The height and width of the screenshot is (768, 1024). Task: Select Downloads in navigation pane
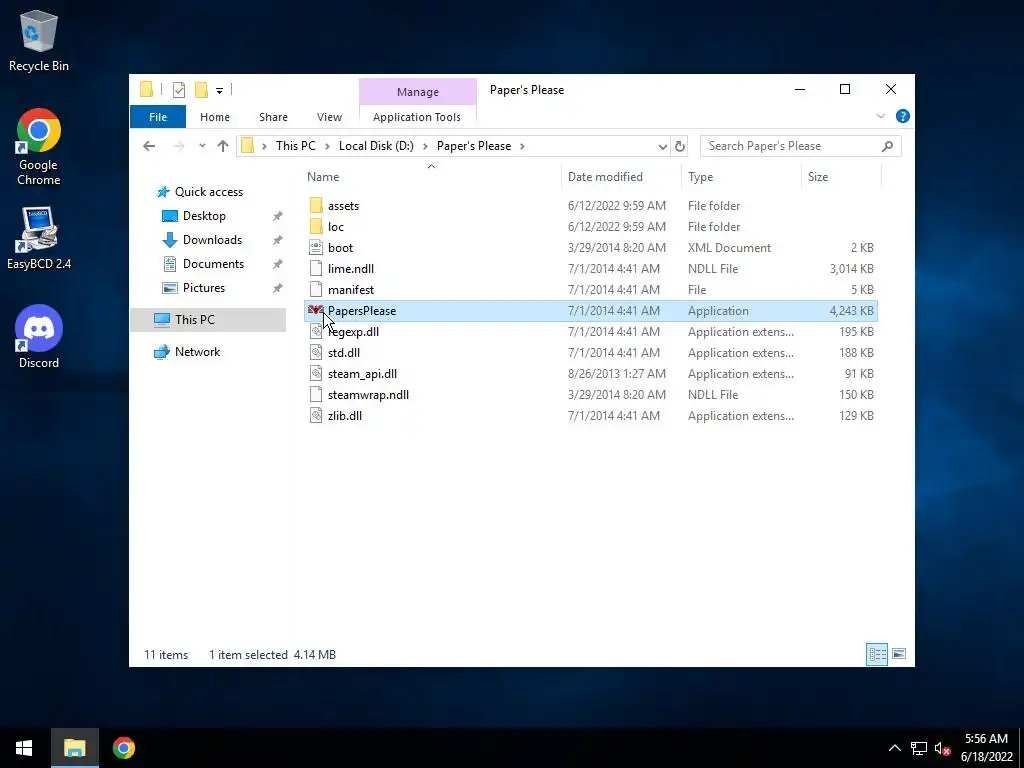212,240
